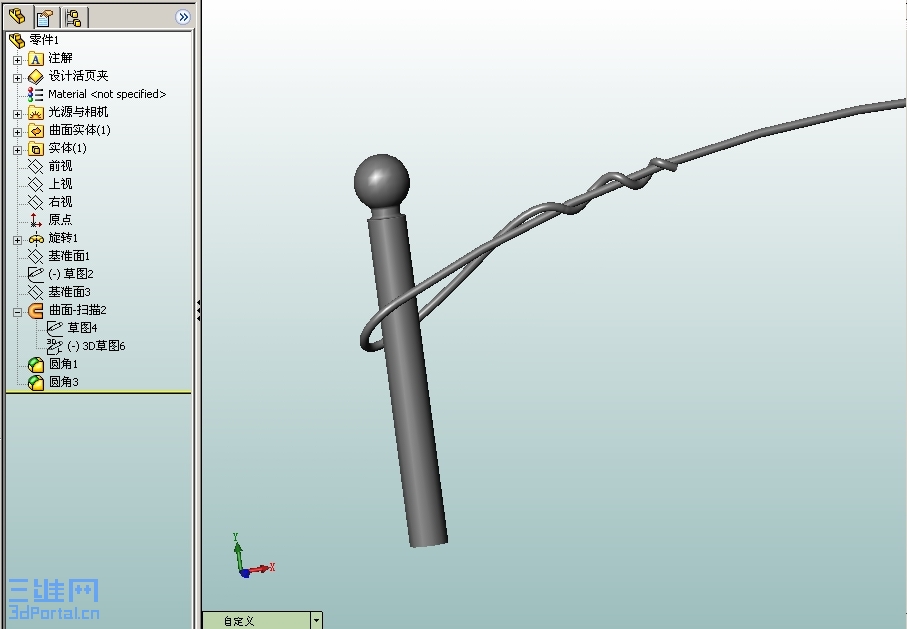The width and height of the screenshot is (907, 629).
Task: Select the 上视 top plane icon
Action: click(36, 185)
